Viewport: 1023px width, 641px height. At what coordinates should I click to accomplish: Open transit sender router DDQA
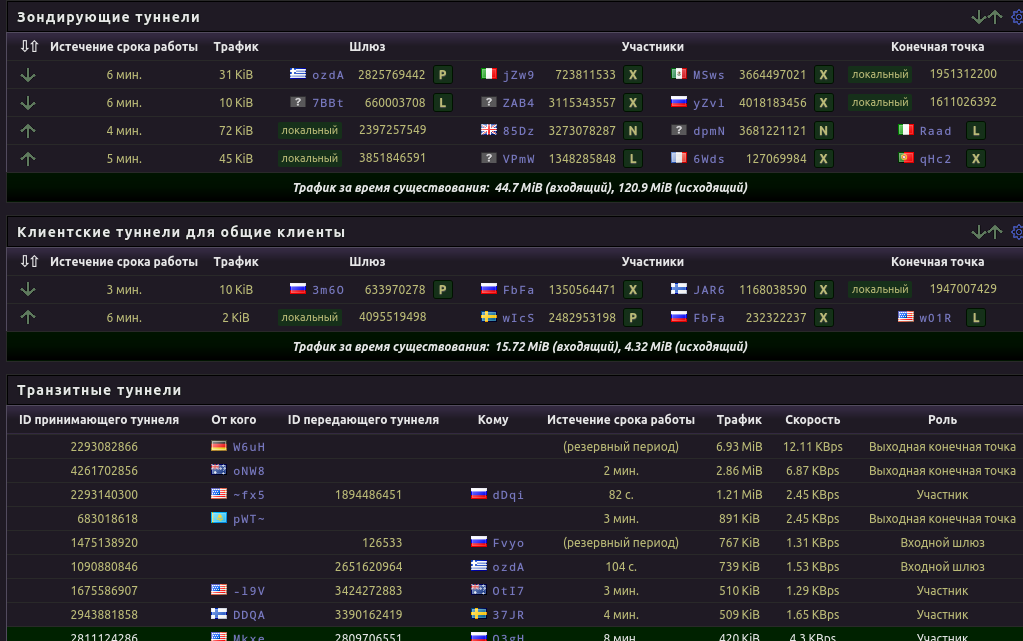click(x=249, y=615)
